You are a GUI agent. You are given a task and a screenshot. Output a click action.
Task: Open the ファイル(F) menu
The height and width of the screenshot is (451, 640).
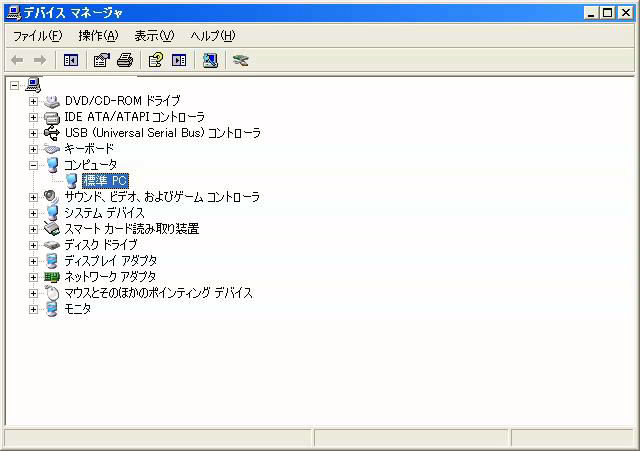point(38,36)
